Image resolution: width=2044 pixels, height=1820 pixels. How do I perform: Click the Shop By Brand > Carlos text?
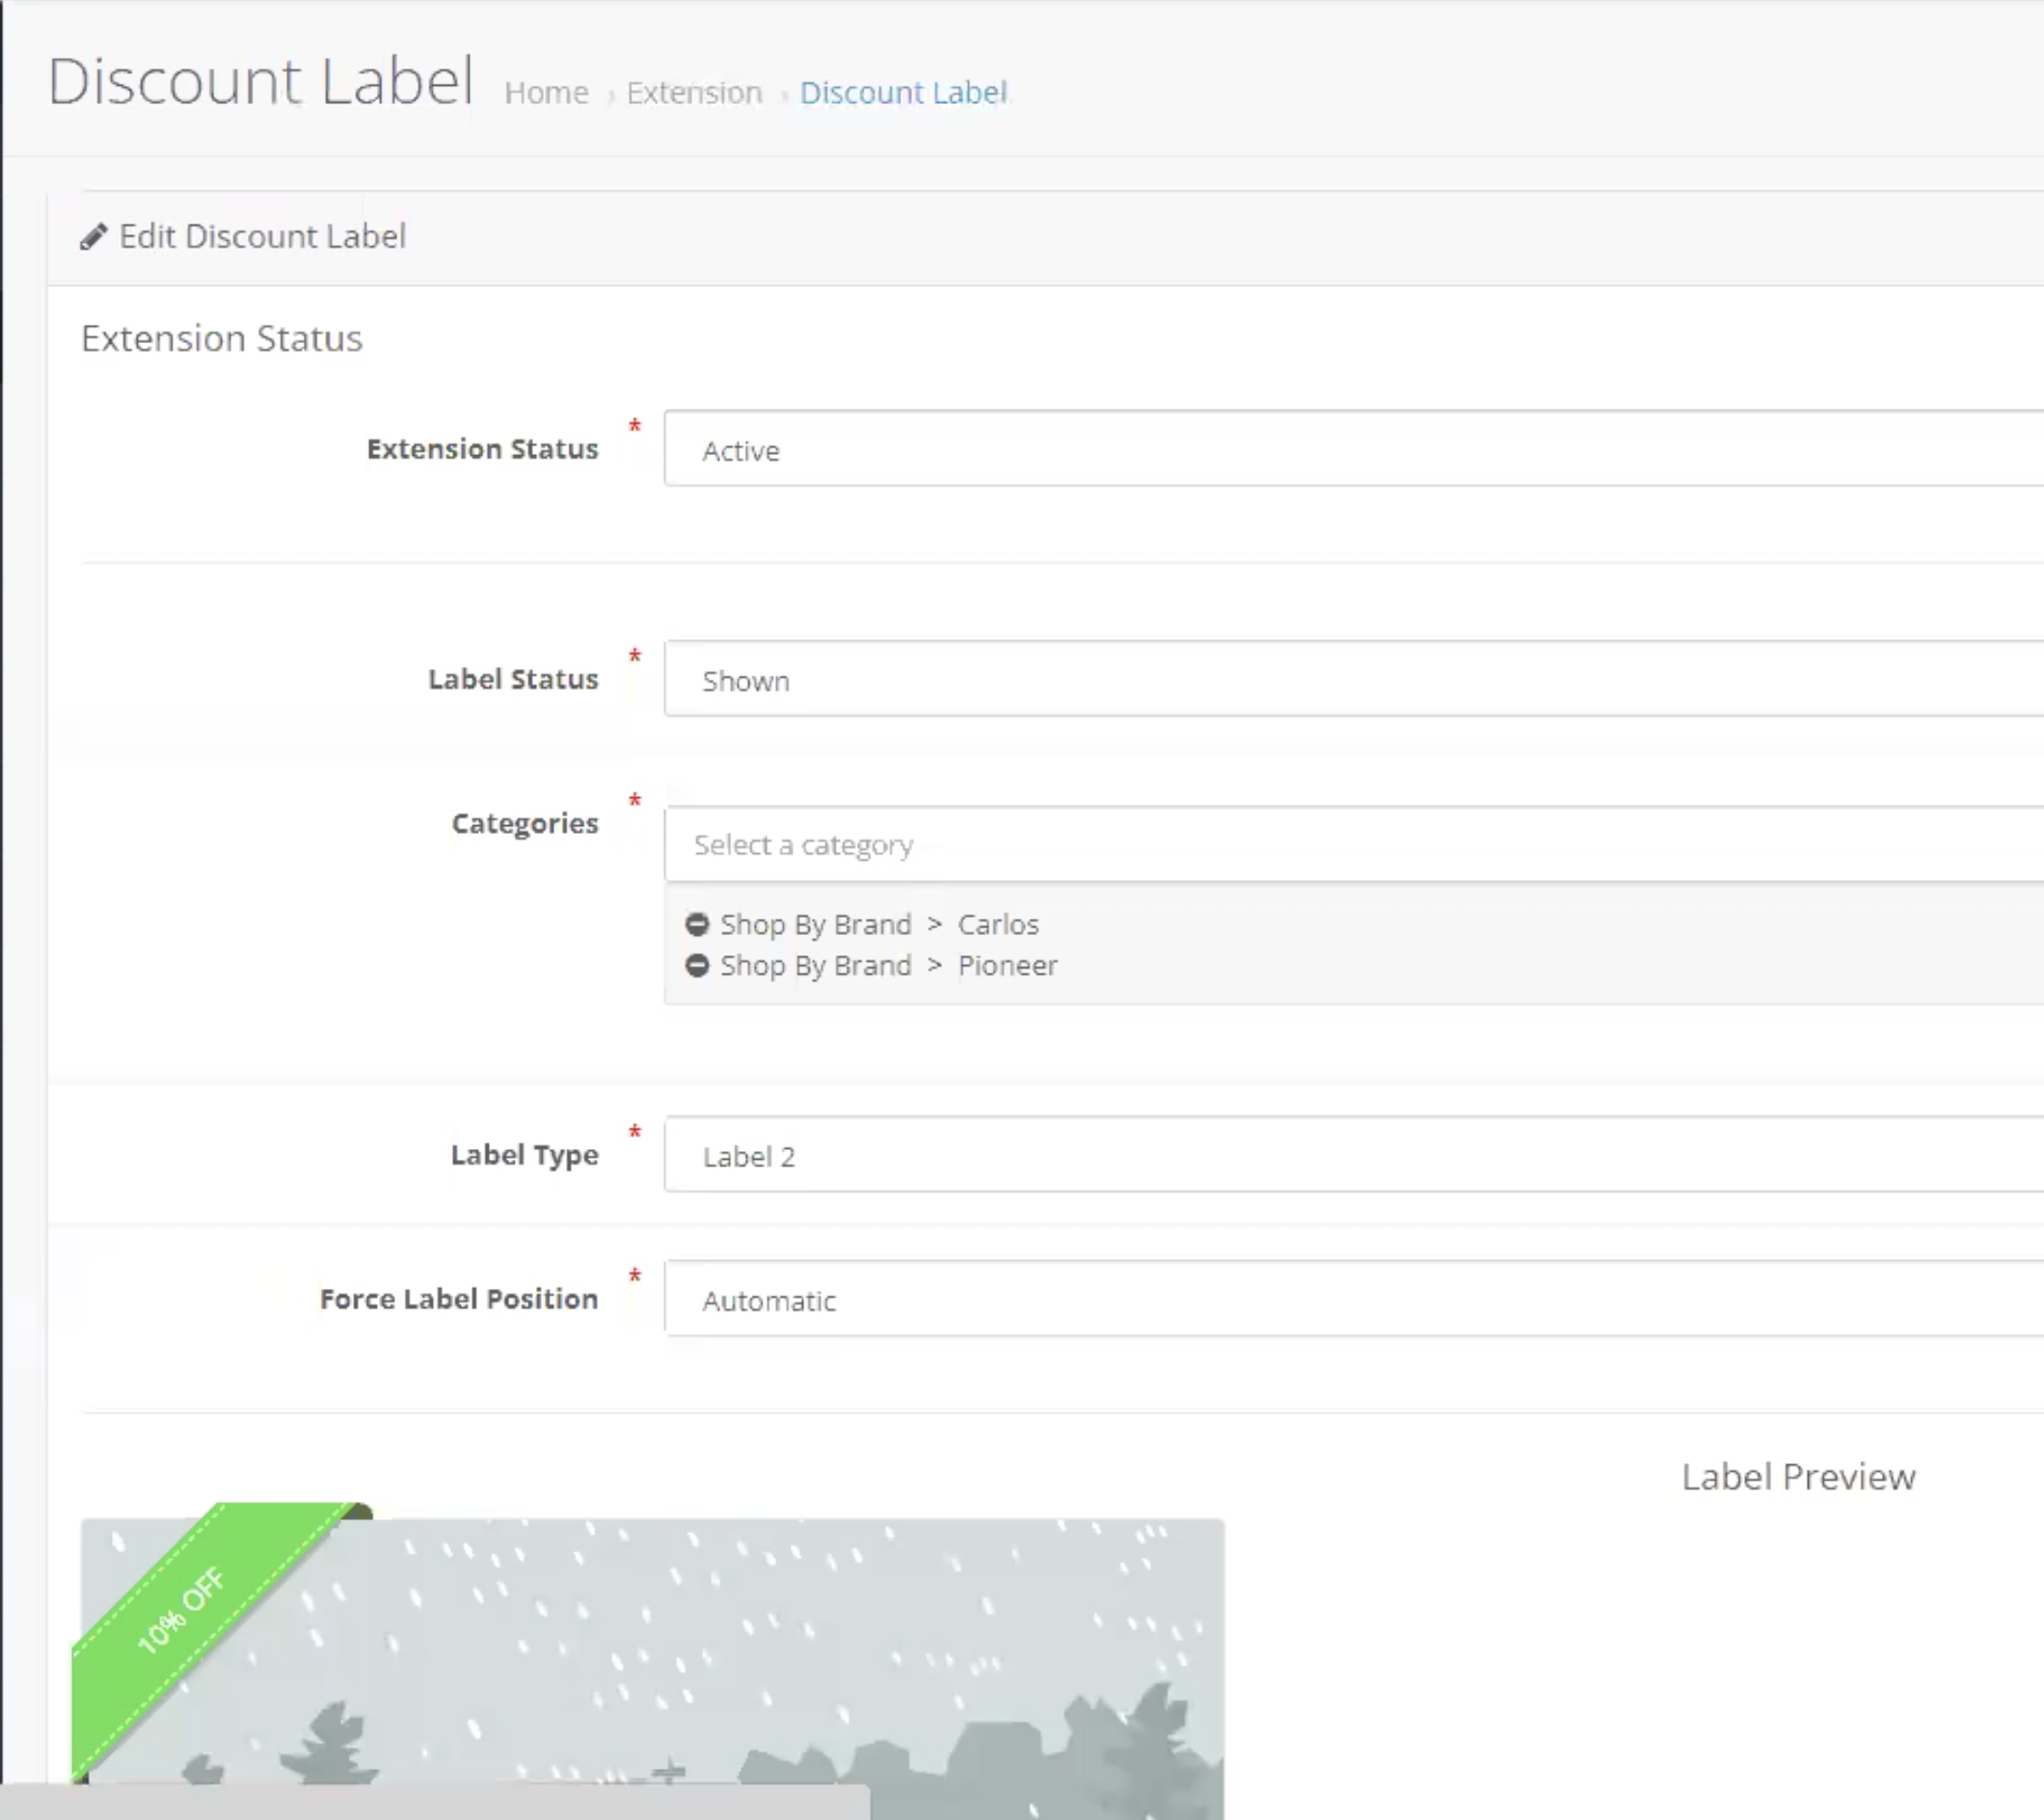[879, 925]
